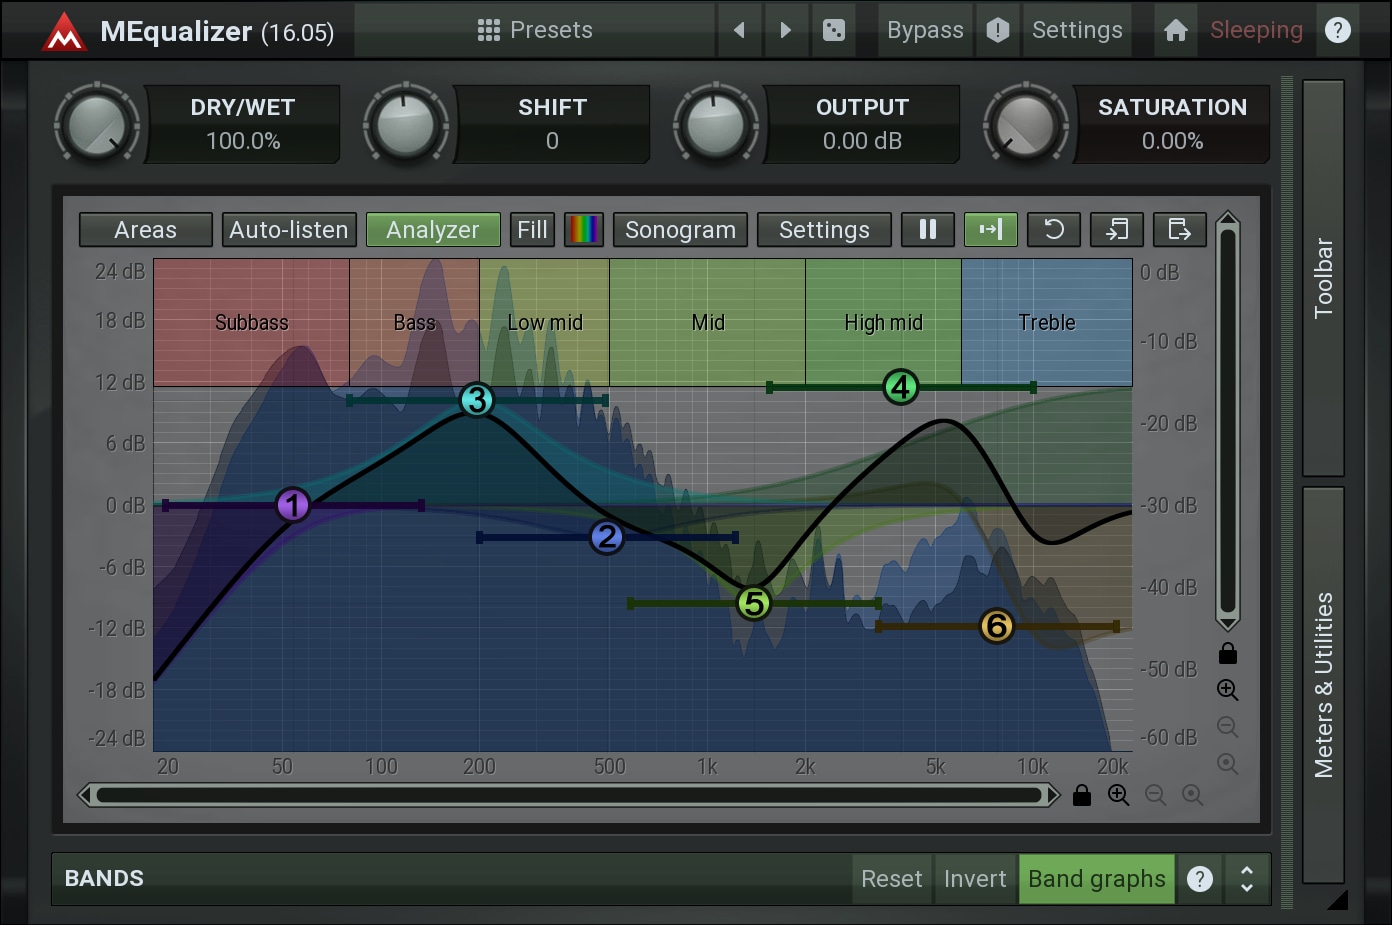Toggle the Areas button
This screenshot has height=925, width=1392.
(146, 230)
